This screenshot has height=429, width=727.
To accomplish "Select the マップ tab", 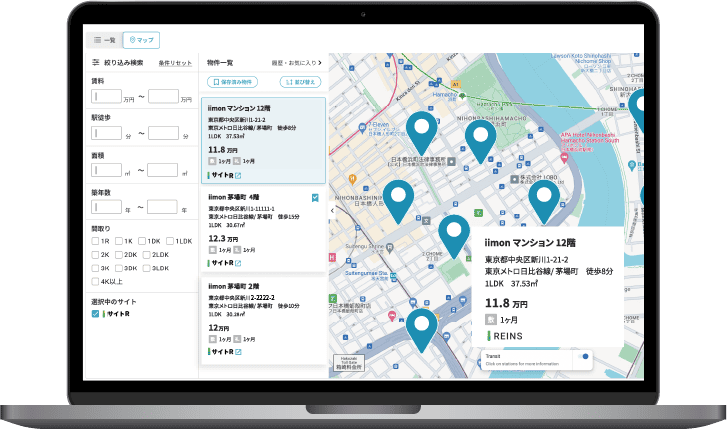I will [x=142, y=40].
